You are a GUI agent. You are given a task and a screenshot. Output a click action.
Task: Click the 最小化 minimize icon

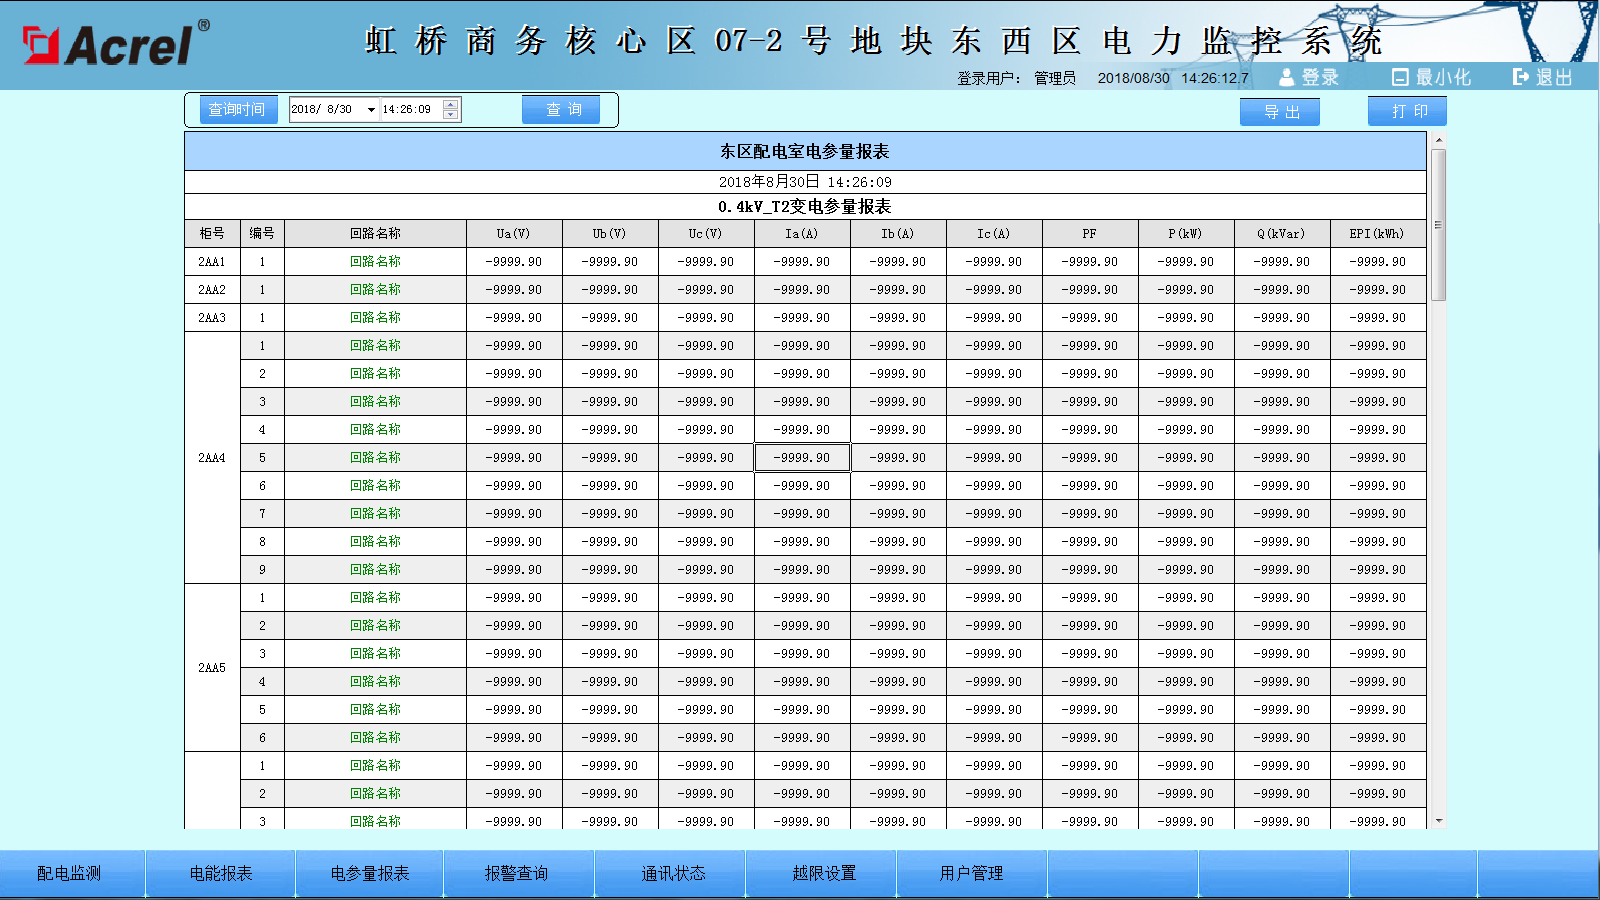pyautogui.click(x=1400, y=77)
